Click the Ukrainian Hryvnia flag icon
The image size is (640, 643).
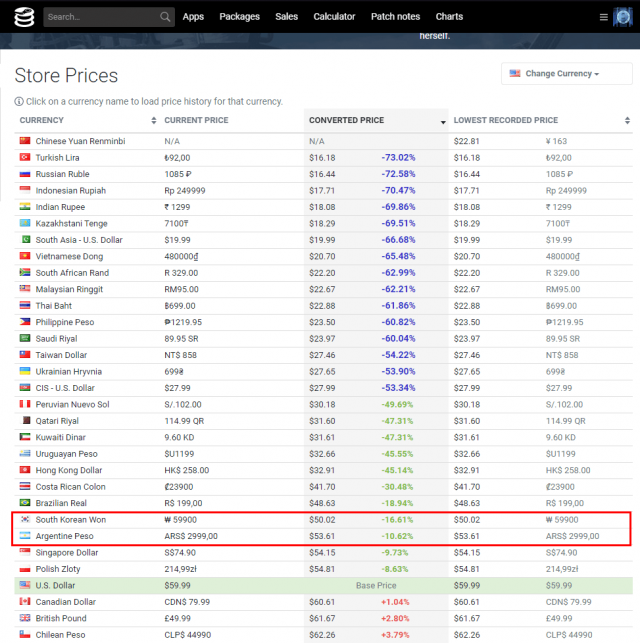pos(25,371)
